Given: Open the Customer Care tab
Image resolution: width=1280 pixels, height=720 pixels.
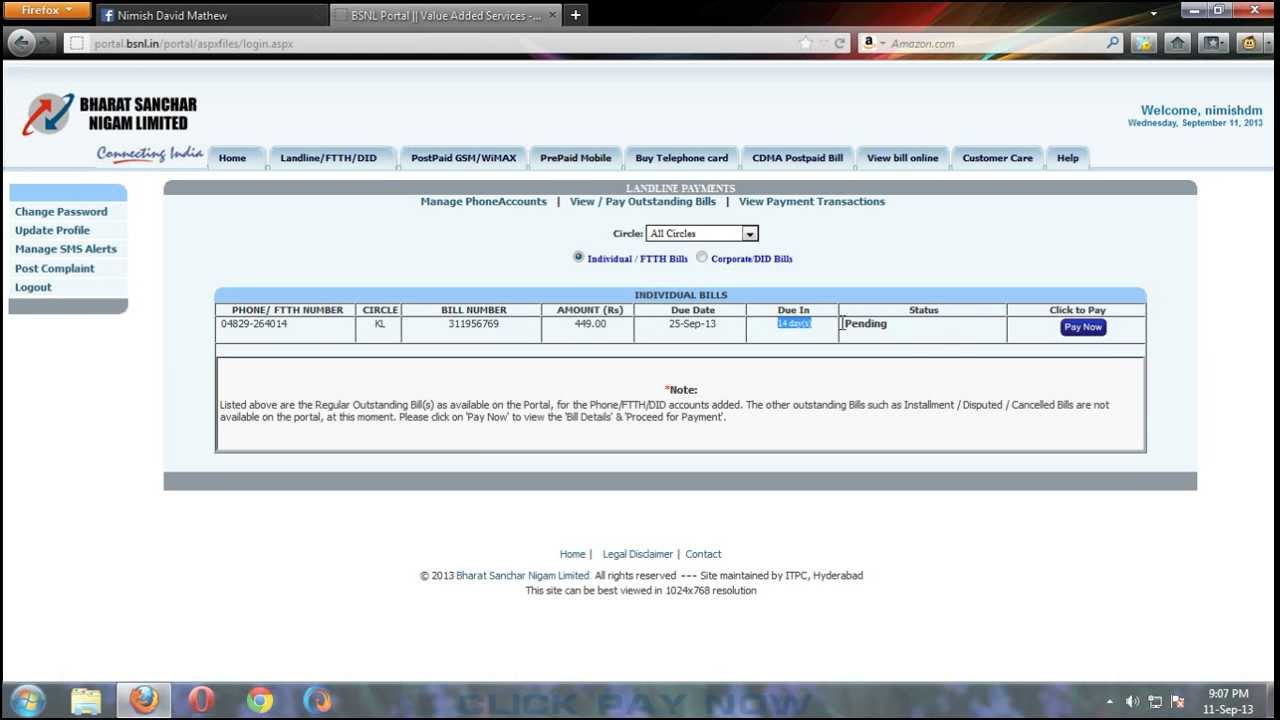Looking at the screenshot, I should point(998,158).
